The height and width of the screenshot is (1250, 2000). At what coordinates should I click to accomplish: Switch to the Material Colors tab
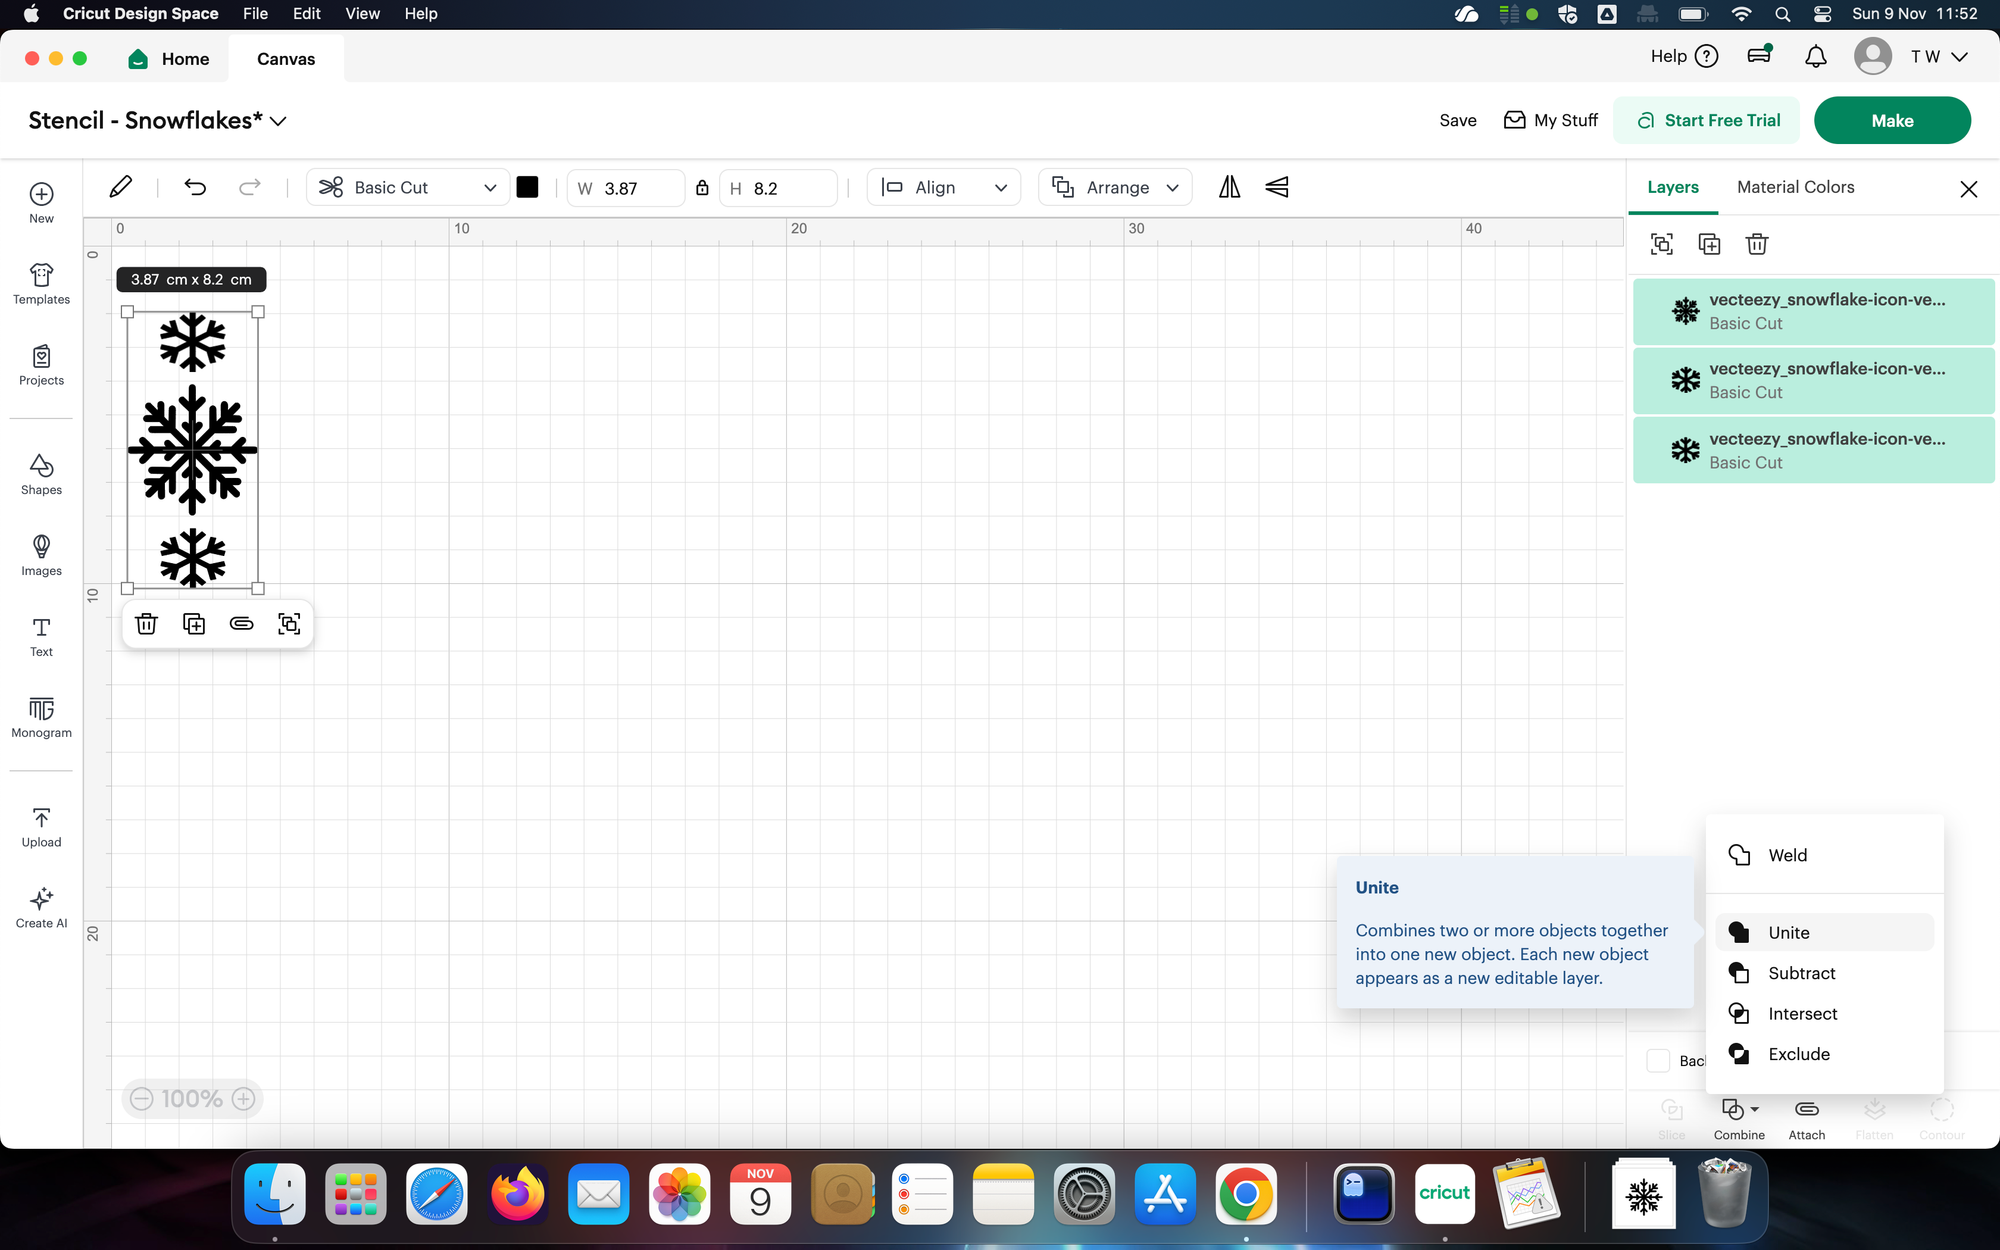point(1795,187)
